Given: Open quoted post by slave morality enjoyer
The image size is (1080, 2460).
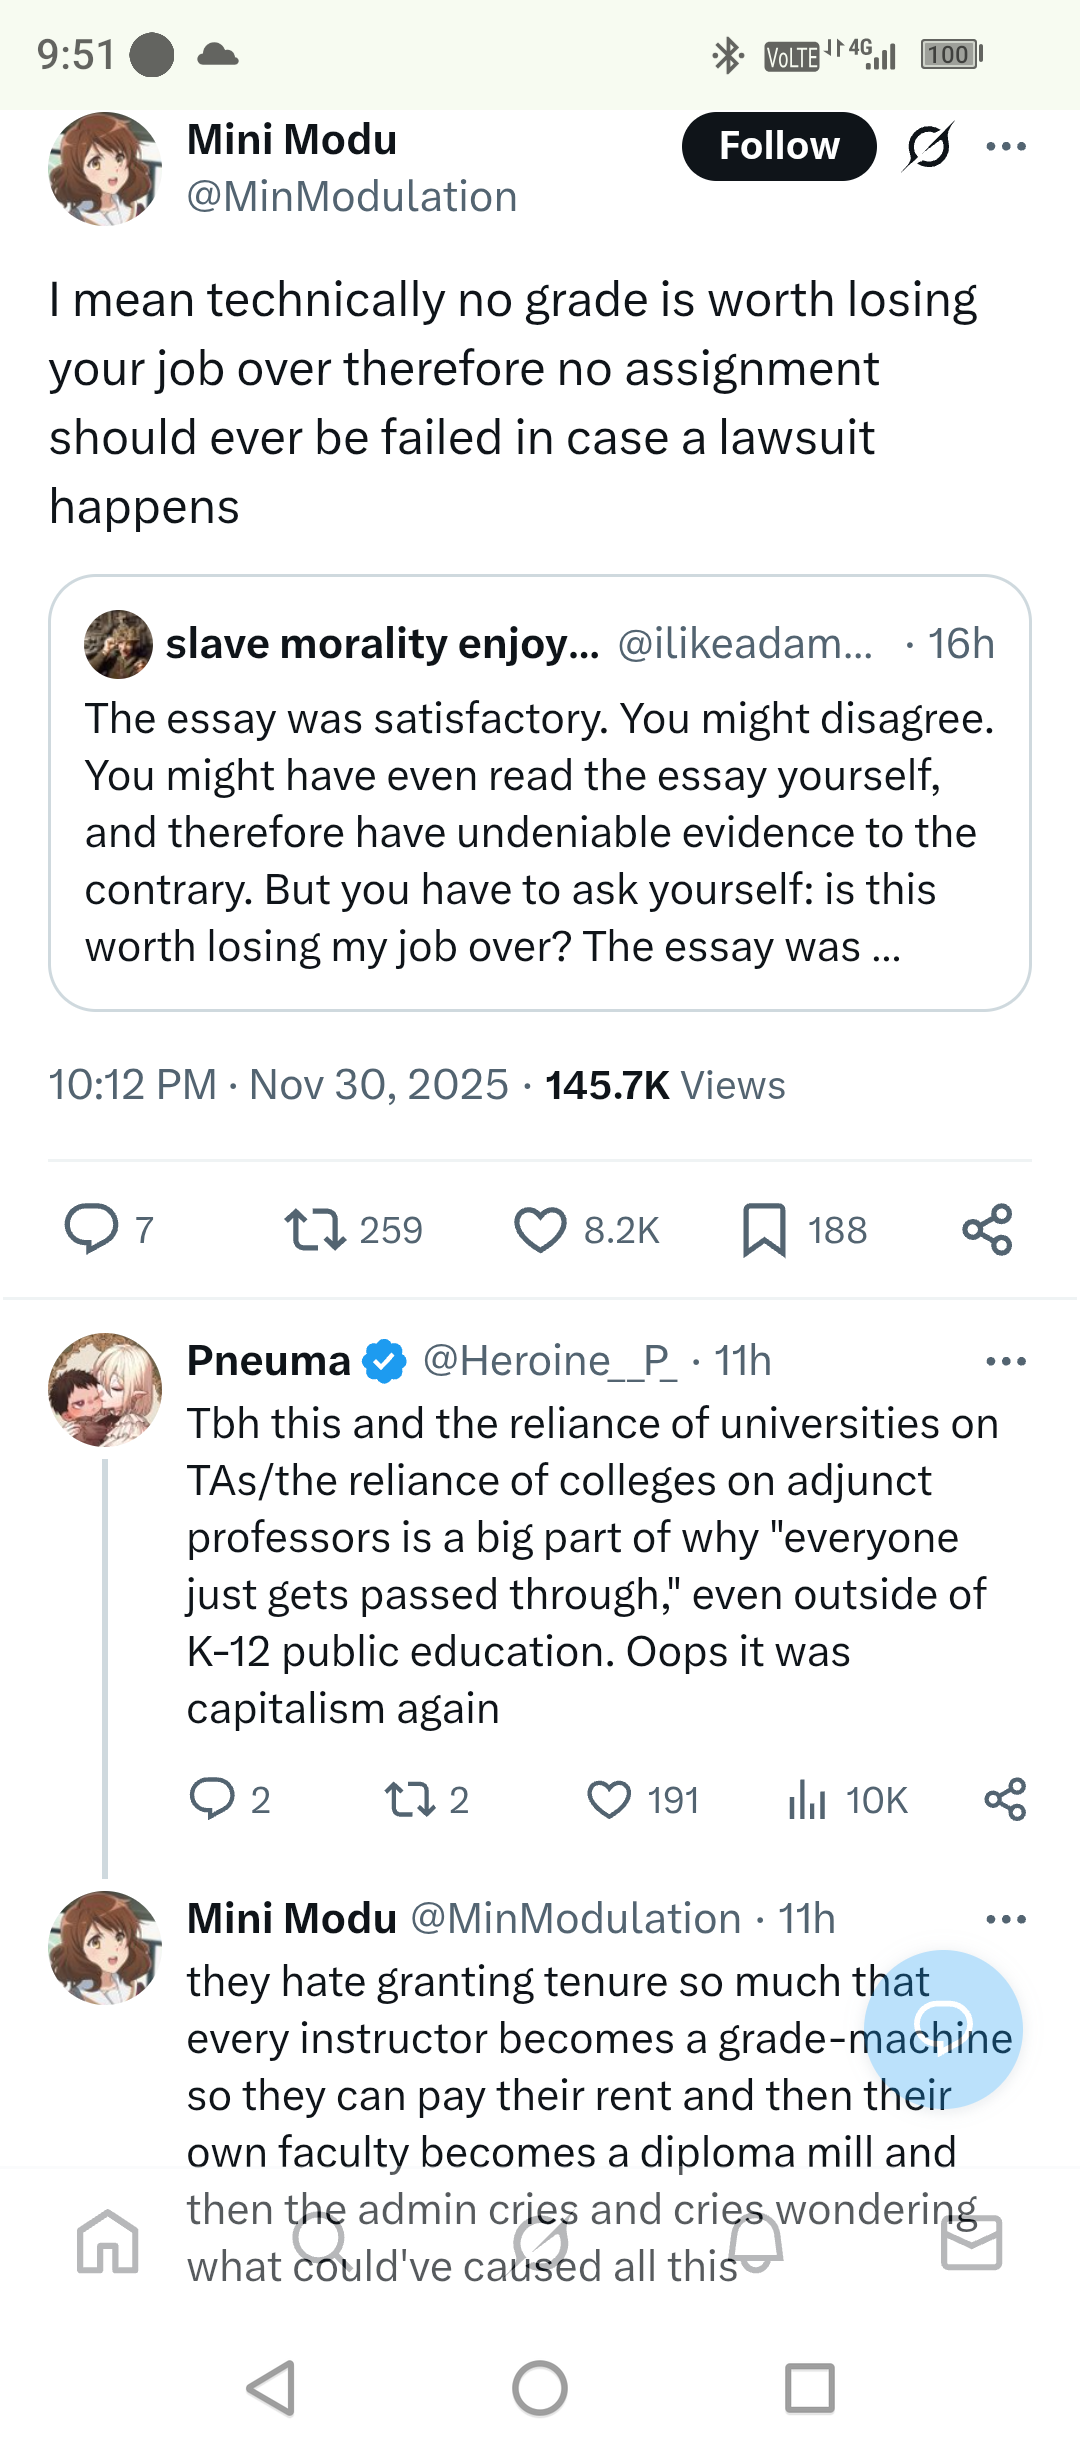Looking at the screenshot, I should click(x=540, y=793).
